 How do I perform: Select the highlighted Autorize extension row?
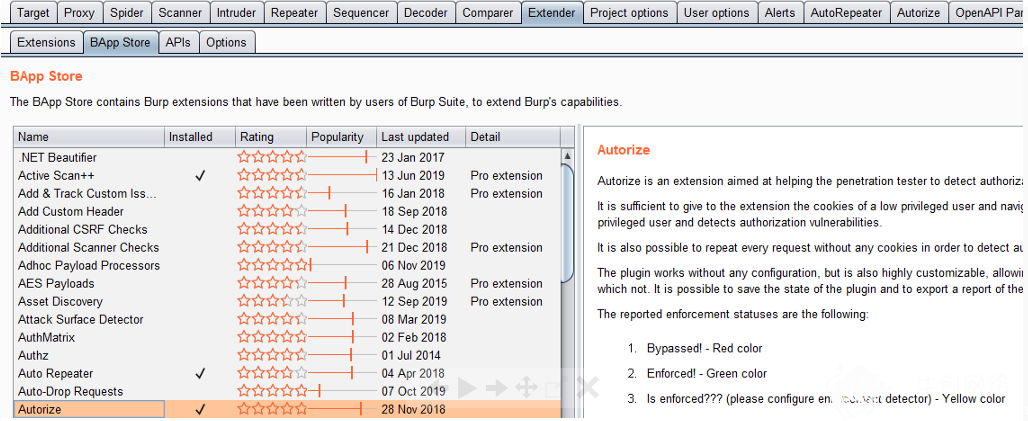[x=287, y=410]
